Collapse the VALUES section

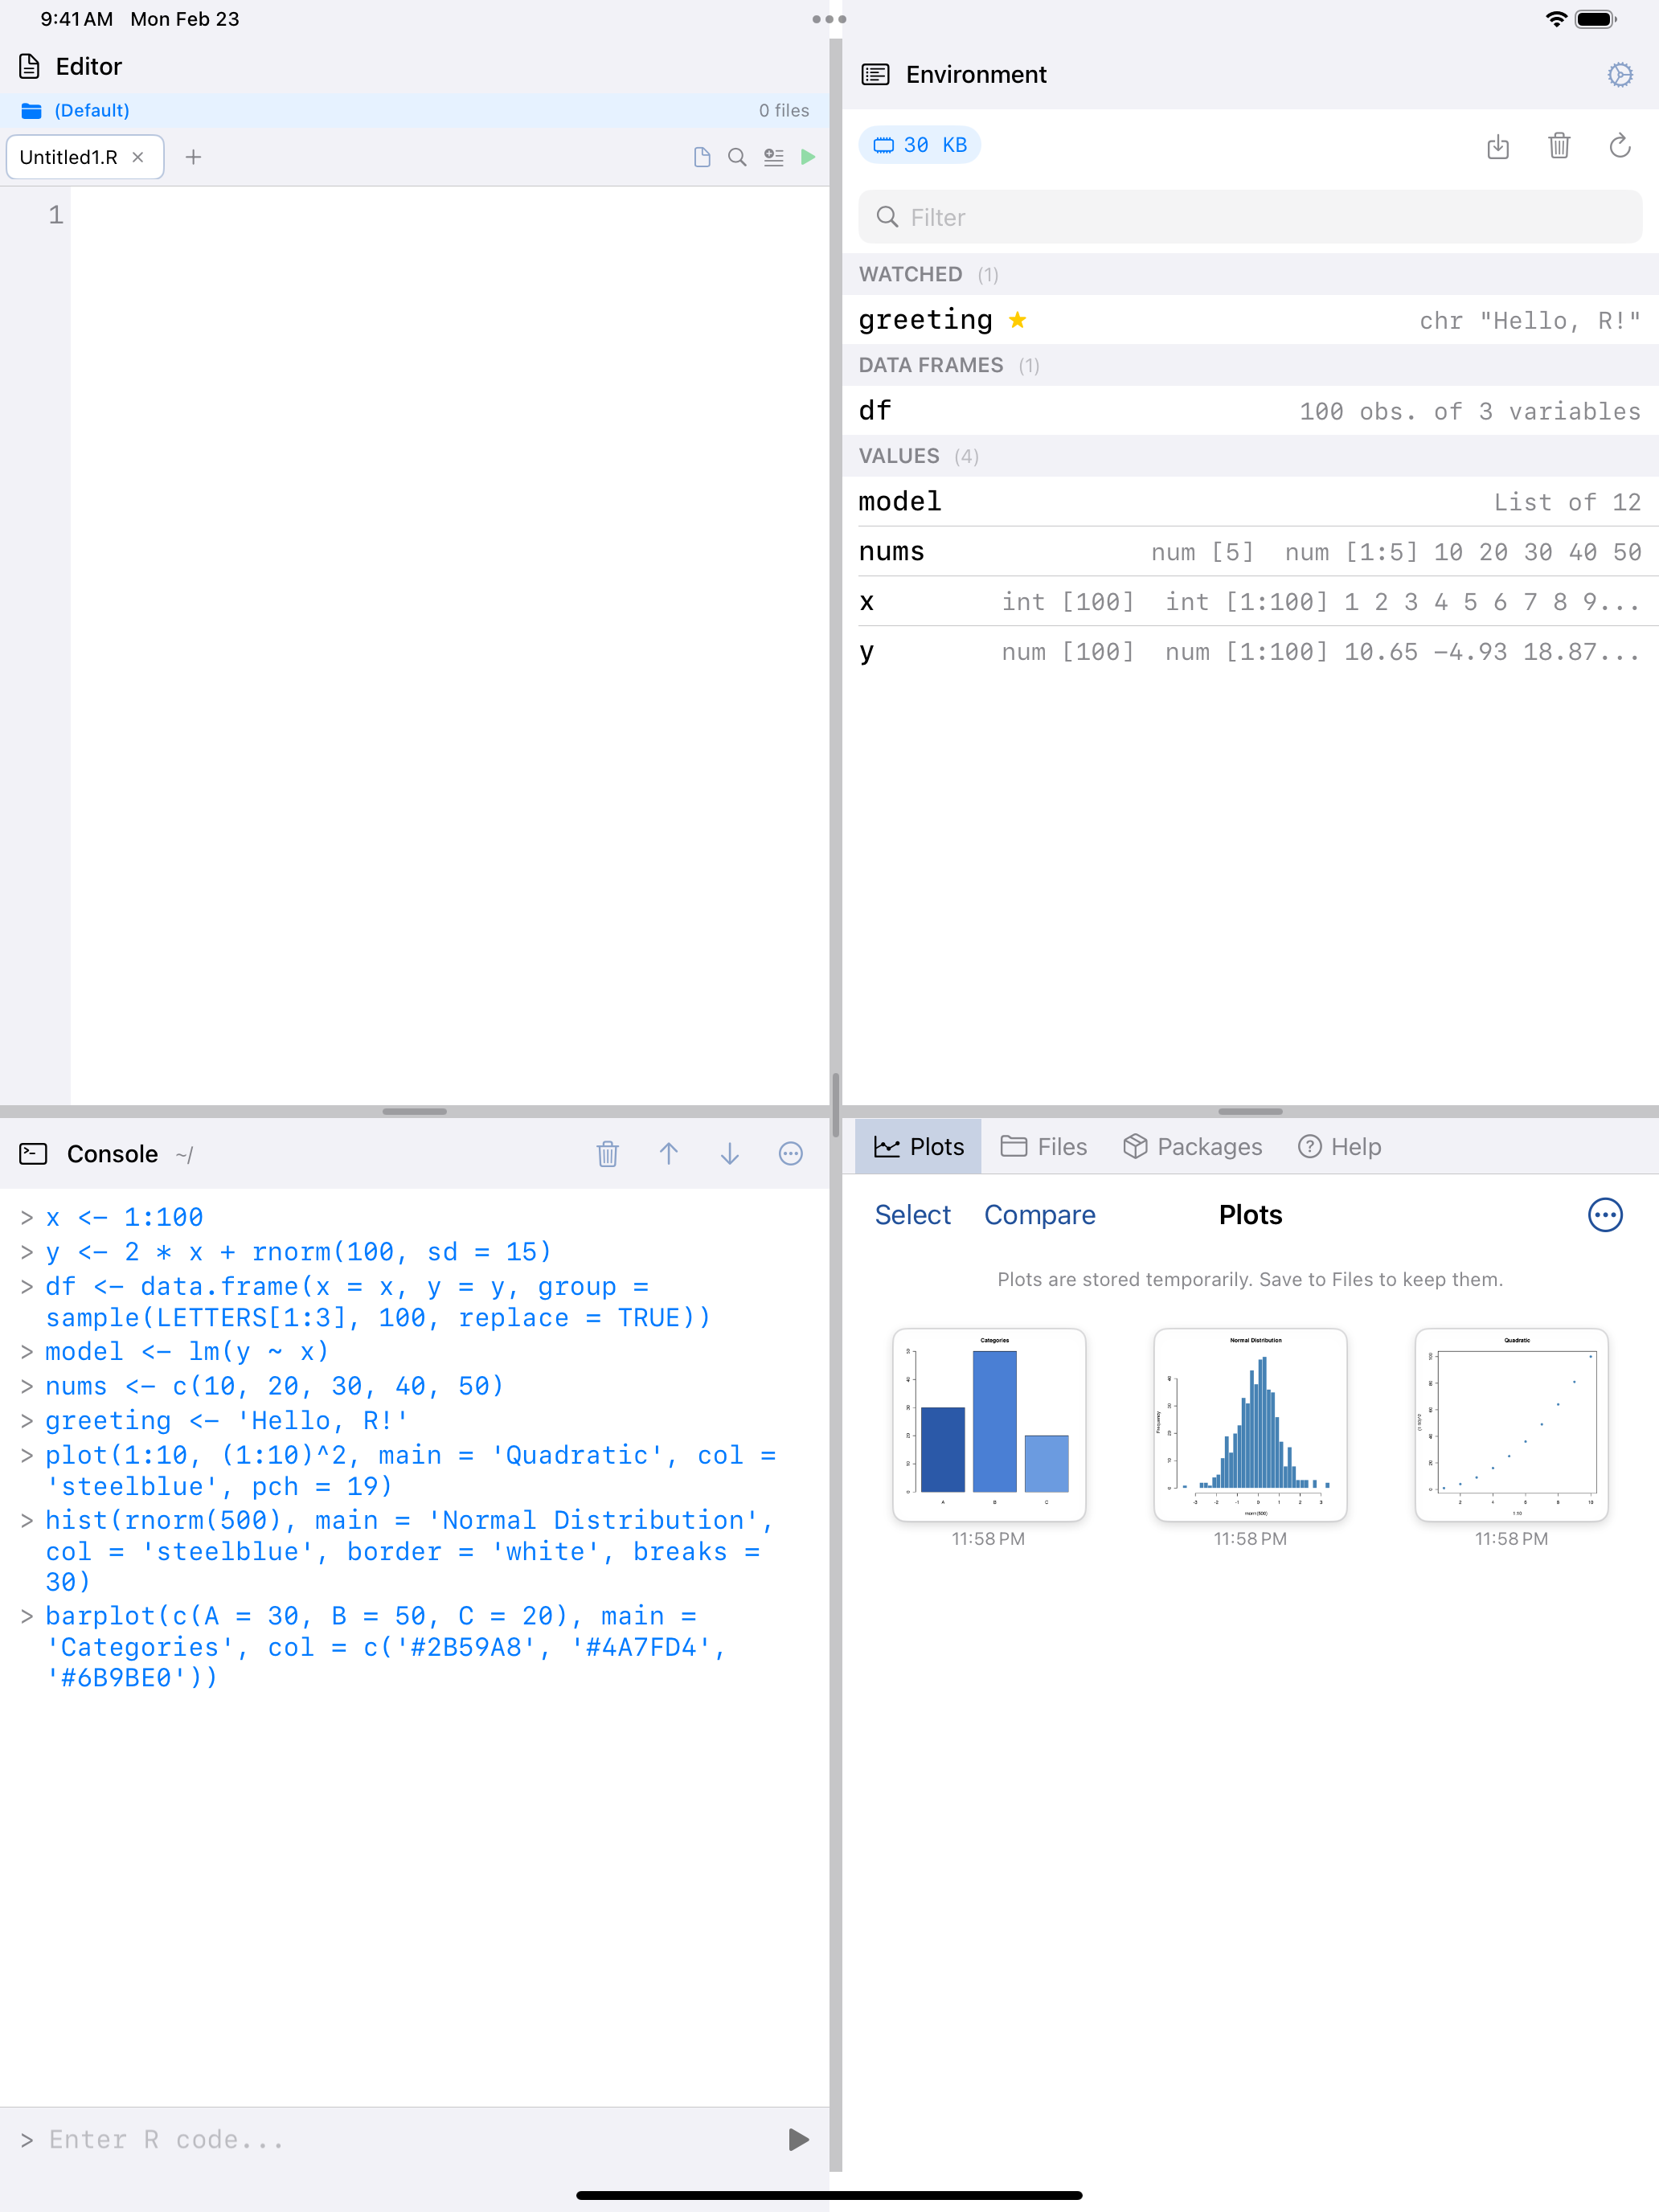(899, 456)
